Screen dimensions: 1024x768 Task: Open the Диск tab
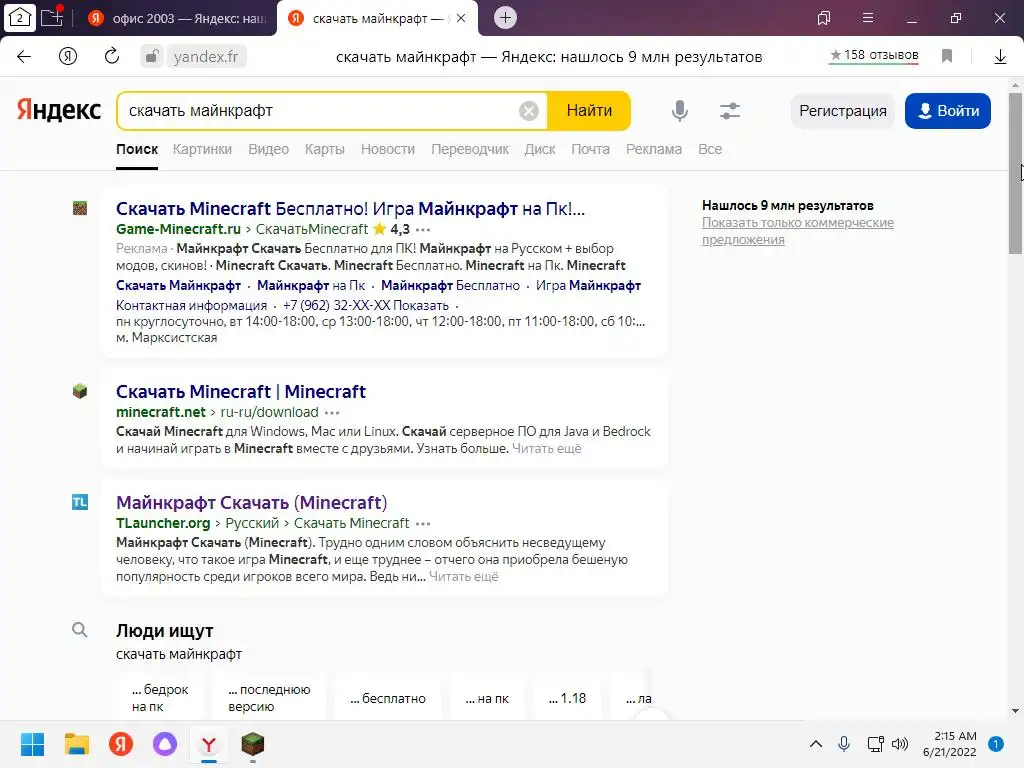(x=540, y=150)
